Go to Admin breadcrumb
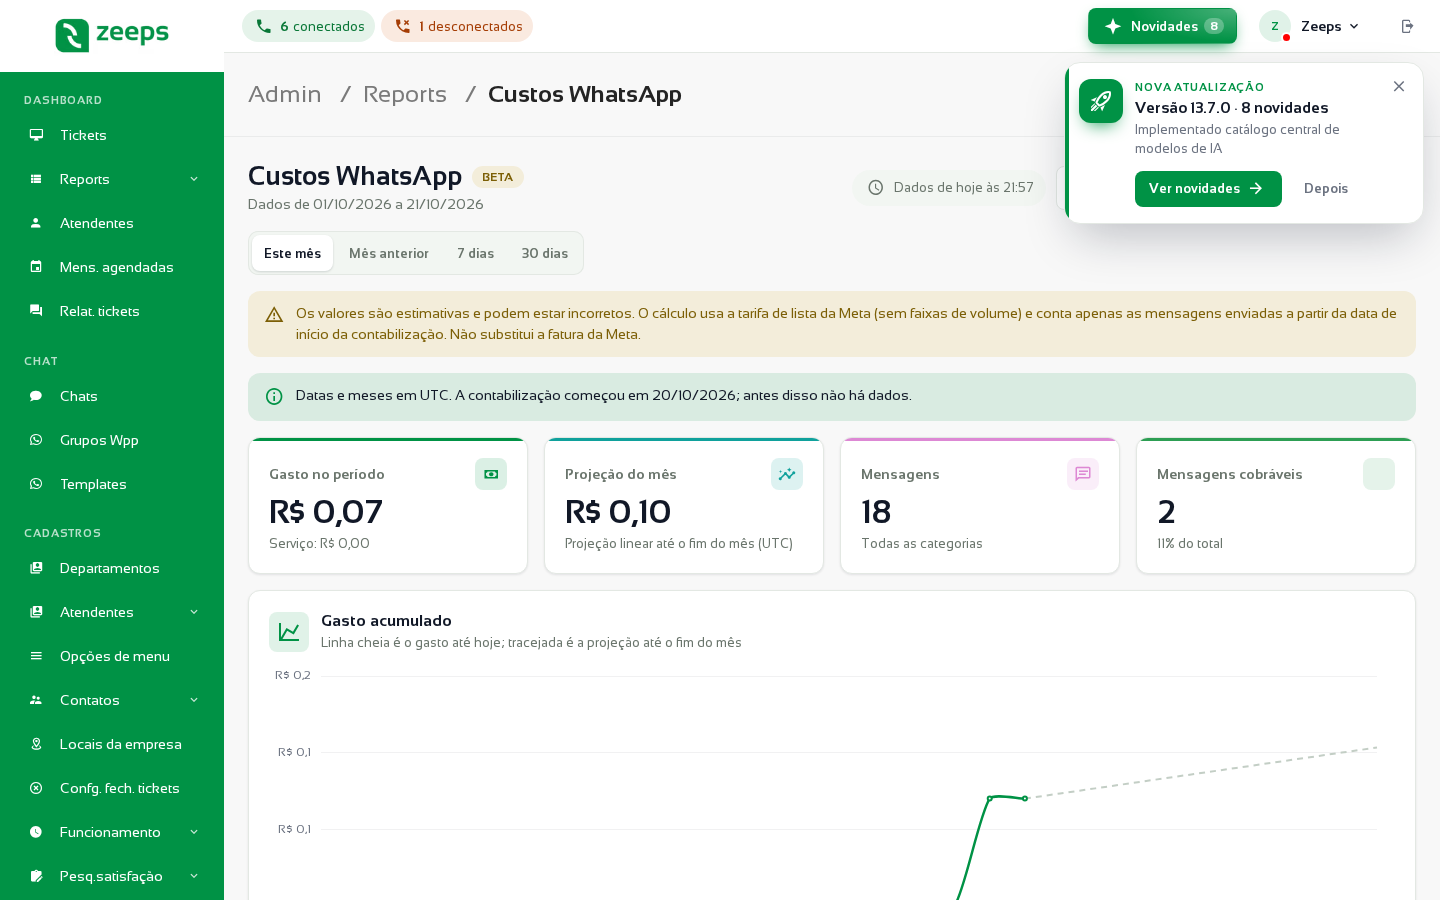This screenshot has height=900, width=1440. [x=285, y=94]
